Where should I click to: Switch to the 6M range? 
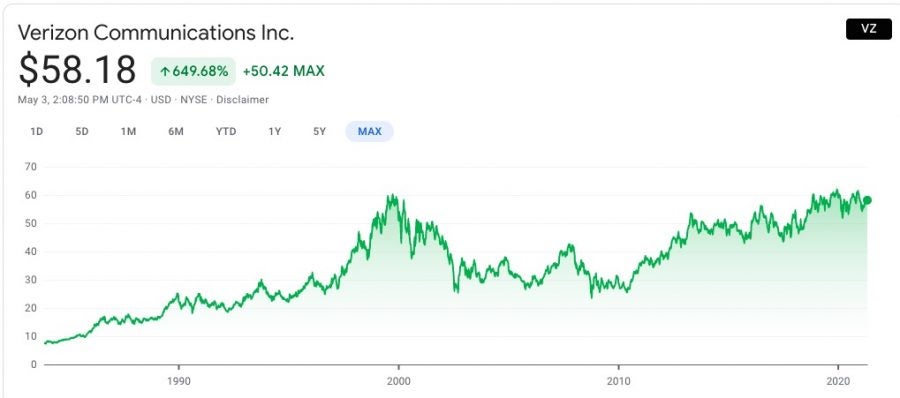[176, 132]
